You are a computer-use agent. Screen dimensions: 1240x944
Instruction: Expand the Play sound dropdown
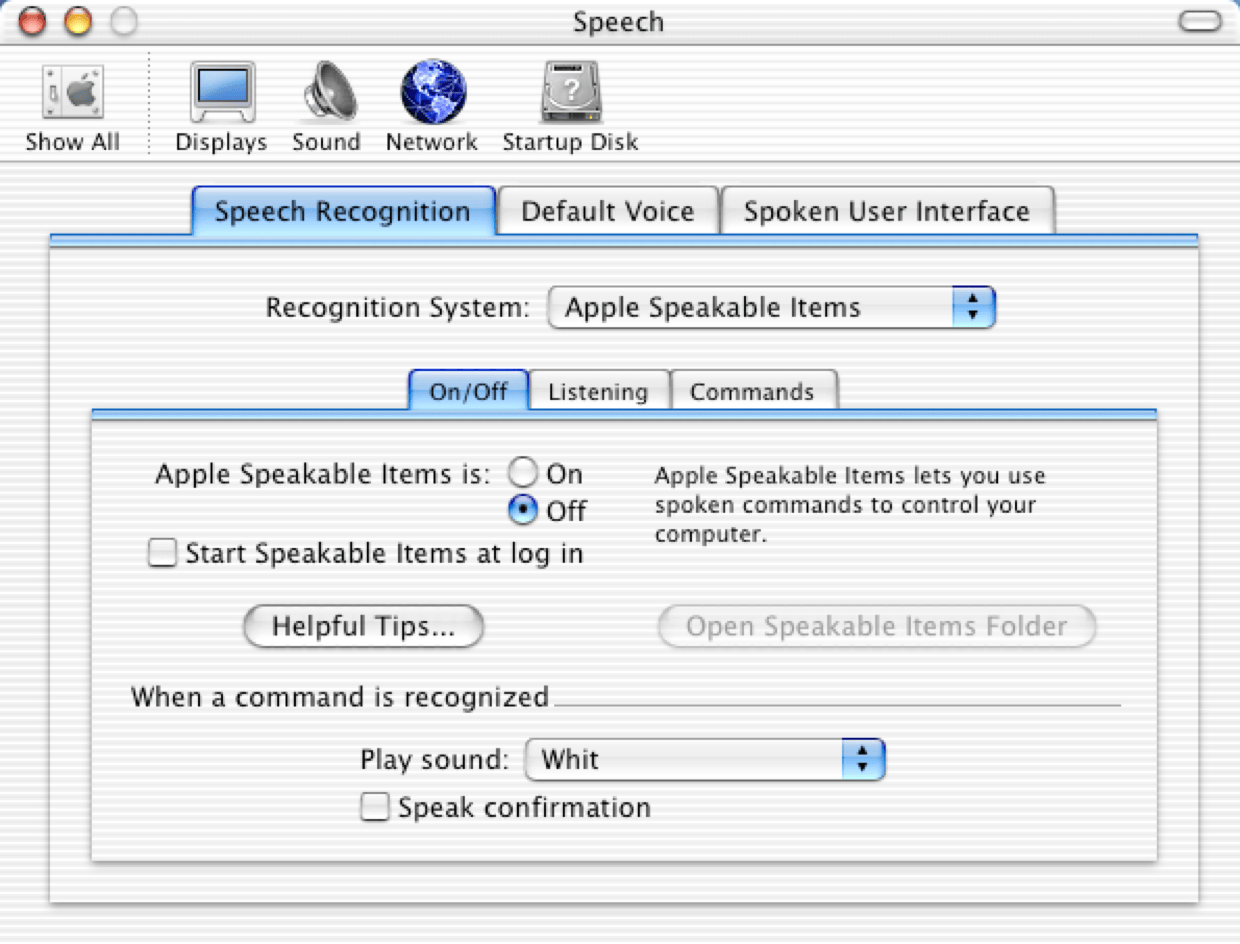(x=705, y=760)
